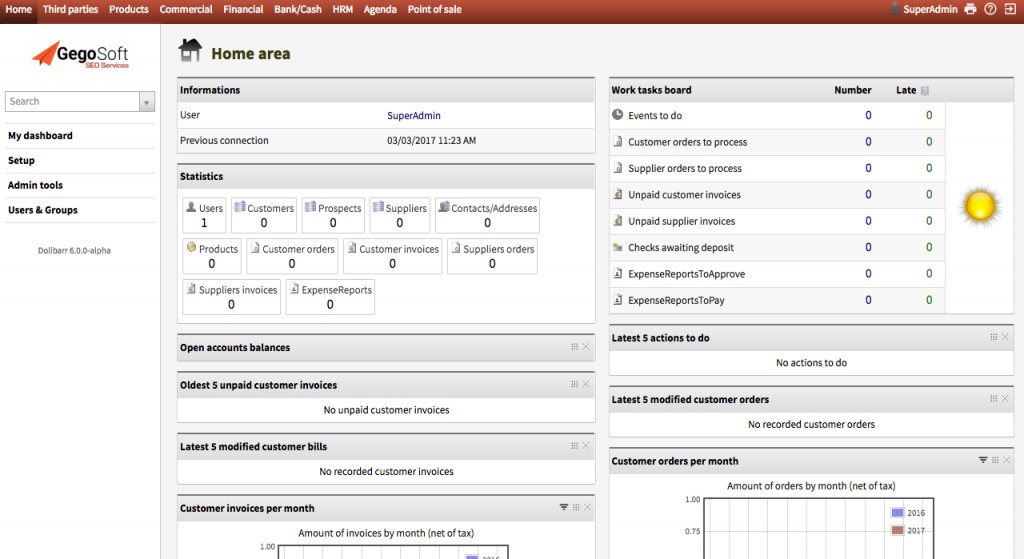Viewport: 1024px width, 559px height.
Task: Open the Bank/Cash menu
Action: click(298, 9)
